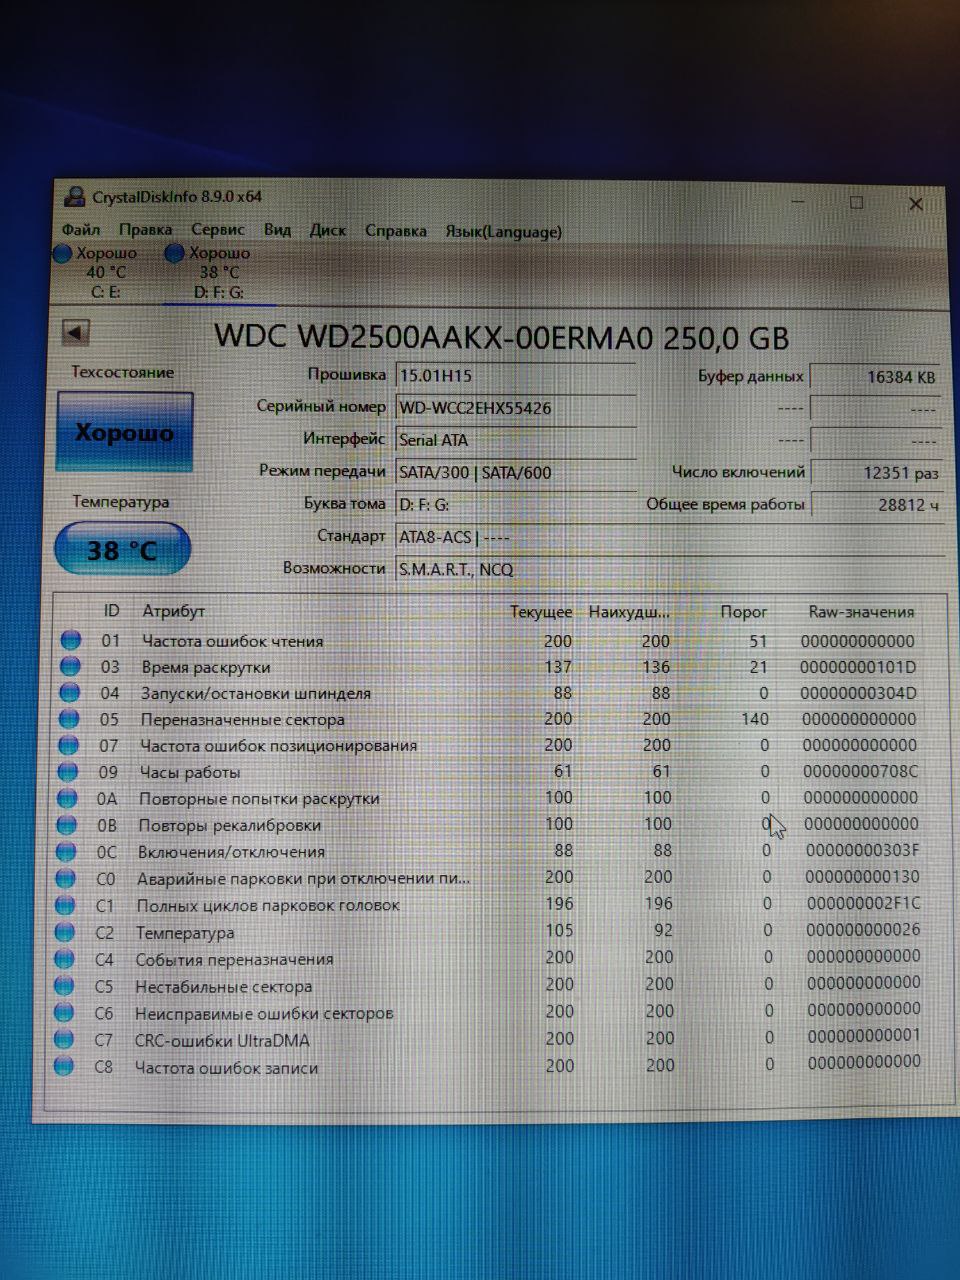
Task: Click the status dot for attribute C4
Action: coord(65,959)
